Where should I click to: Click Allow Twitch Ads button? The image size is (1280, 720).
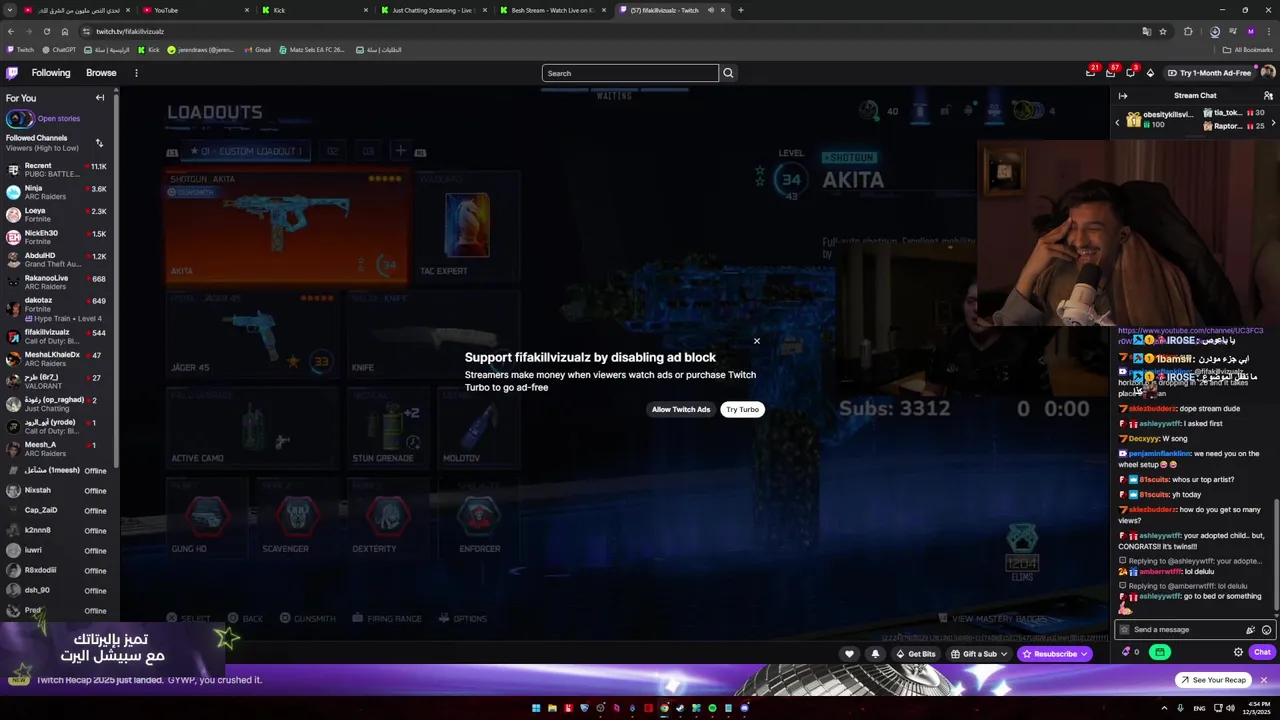coord(681,409)
